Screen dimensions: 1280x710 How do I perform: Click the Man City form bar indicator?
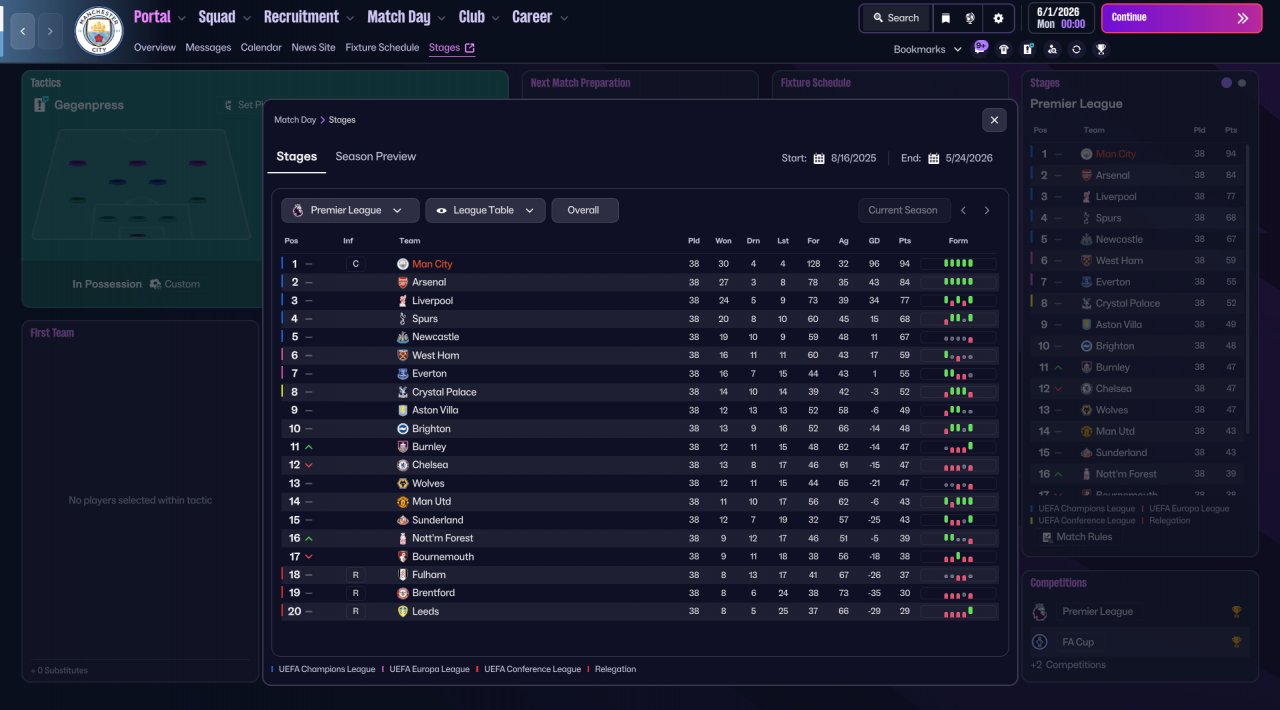point(958,264)
